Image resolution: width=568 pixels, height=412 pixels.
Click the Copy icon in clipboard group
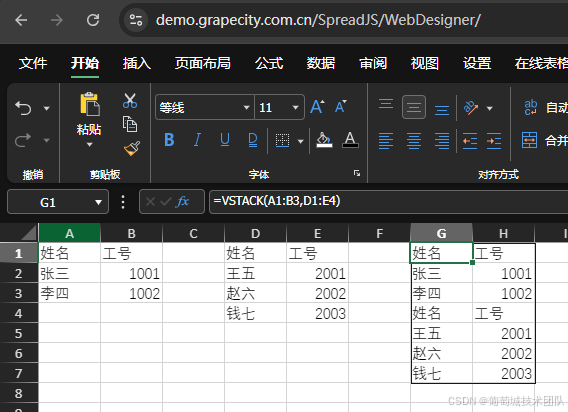click(x=130, y=124)
